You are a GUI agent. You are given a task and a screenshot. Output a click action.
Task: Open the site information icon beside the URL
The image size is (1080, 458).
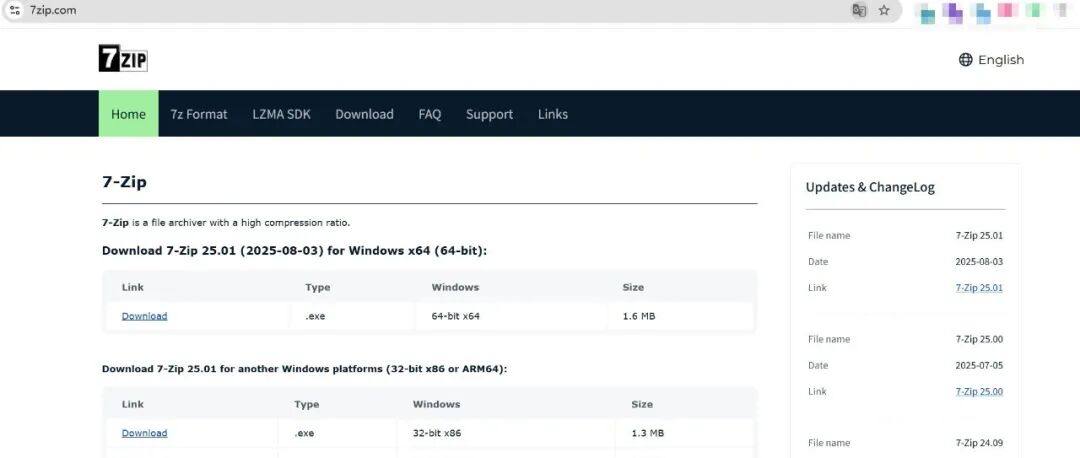(x=14, y=10)
